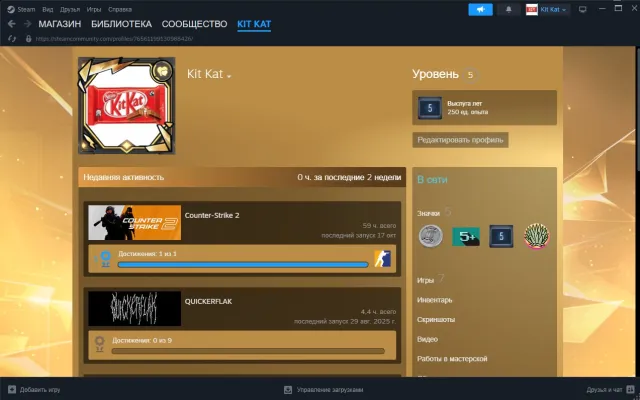Click the Add a game plus icon
This screenshot has width=640, height=400.
tap(12, 389)
